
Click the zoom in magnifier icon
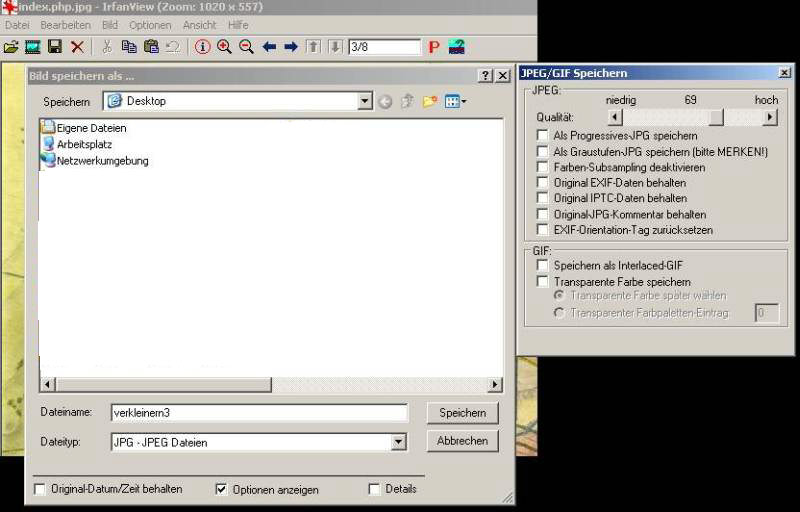(224, 47)
